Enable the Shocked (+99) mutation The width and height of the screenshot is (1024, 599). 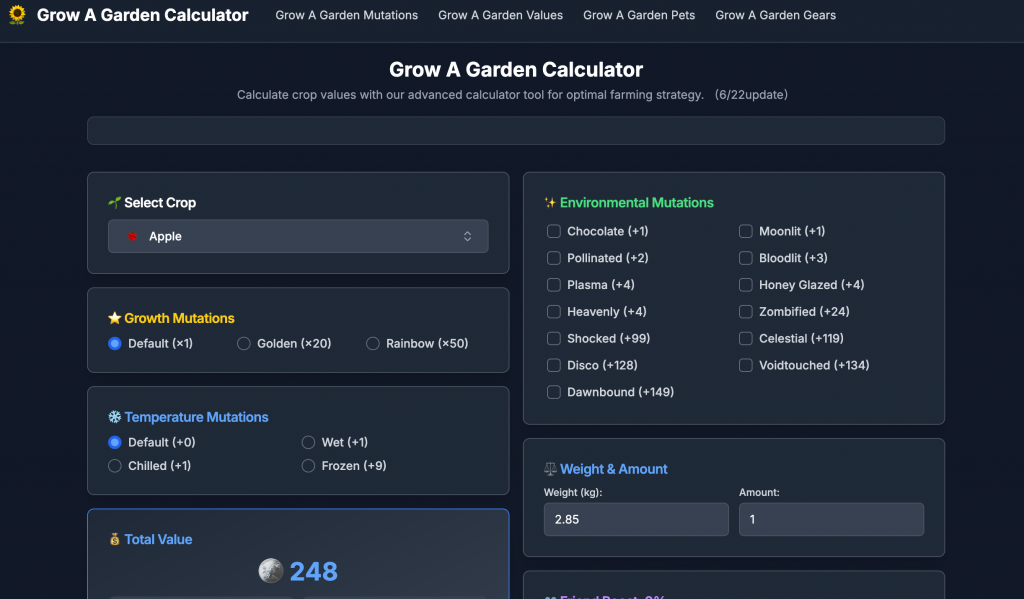click(x=554, y=338)
